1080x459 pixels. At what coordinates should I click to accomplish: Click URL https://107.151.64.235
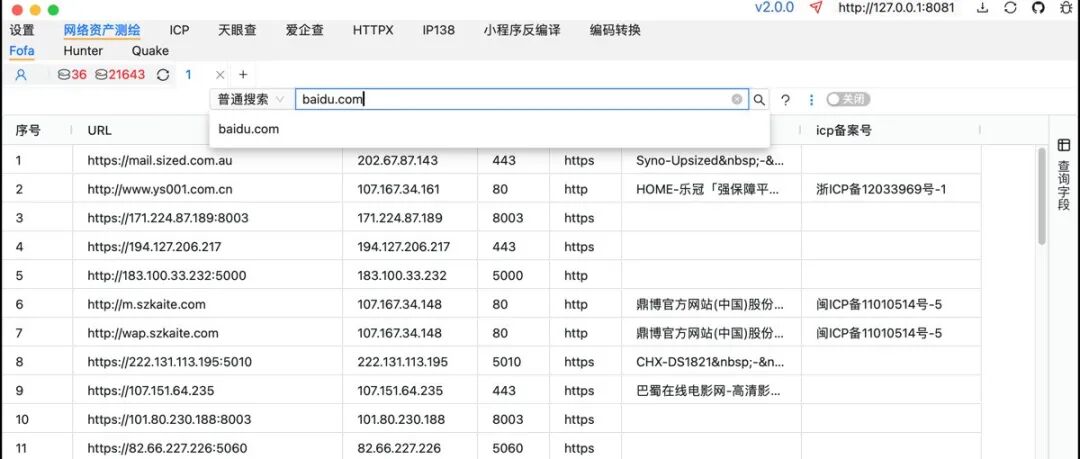click(150, 391)
